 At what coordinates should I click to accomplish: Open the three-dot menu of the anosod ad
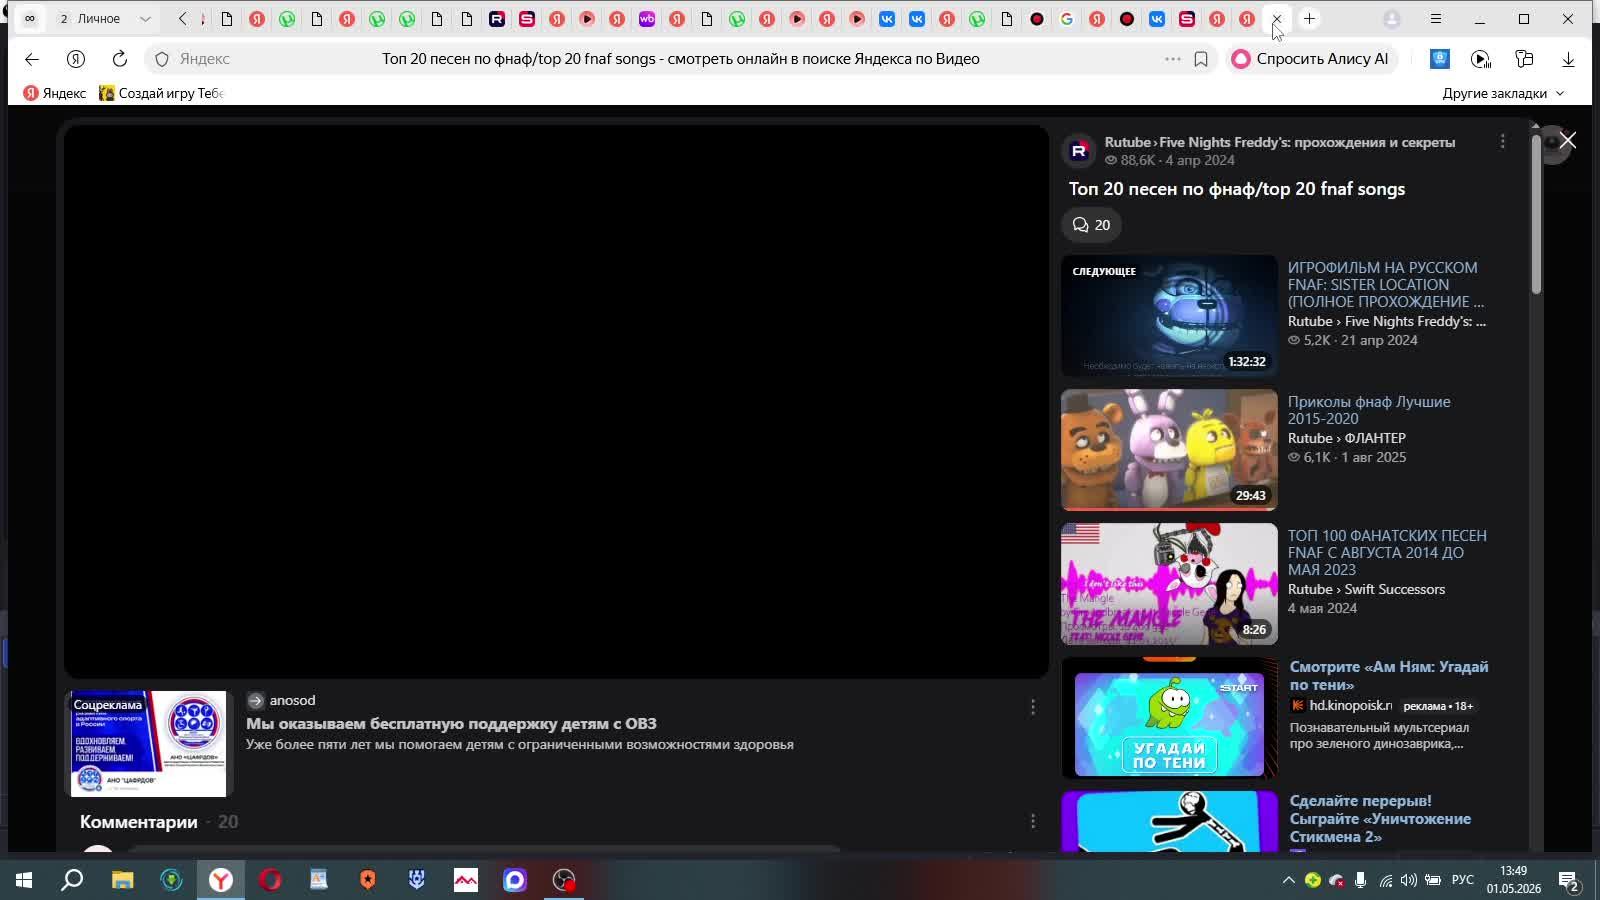1033,707
